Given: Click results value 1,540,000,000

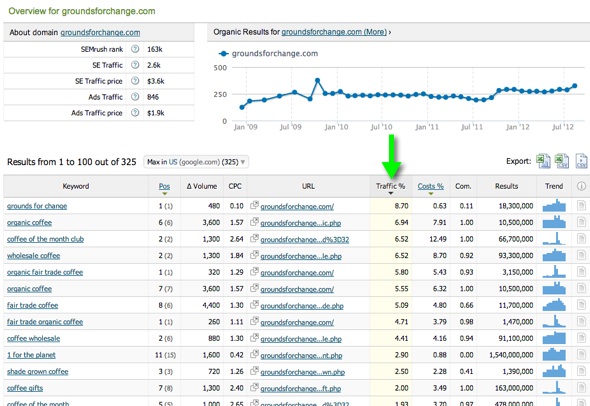Looking at the screenshot, I should [511, 355].
